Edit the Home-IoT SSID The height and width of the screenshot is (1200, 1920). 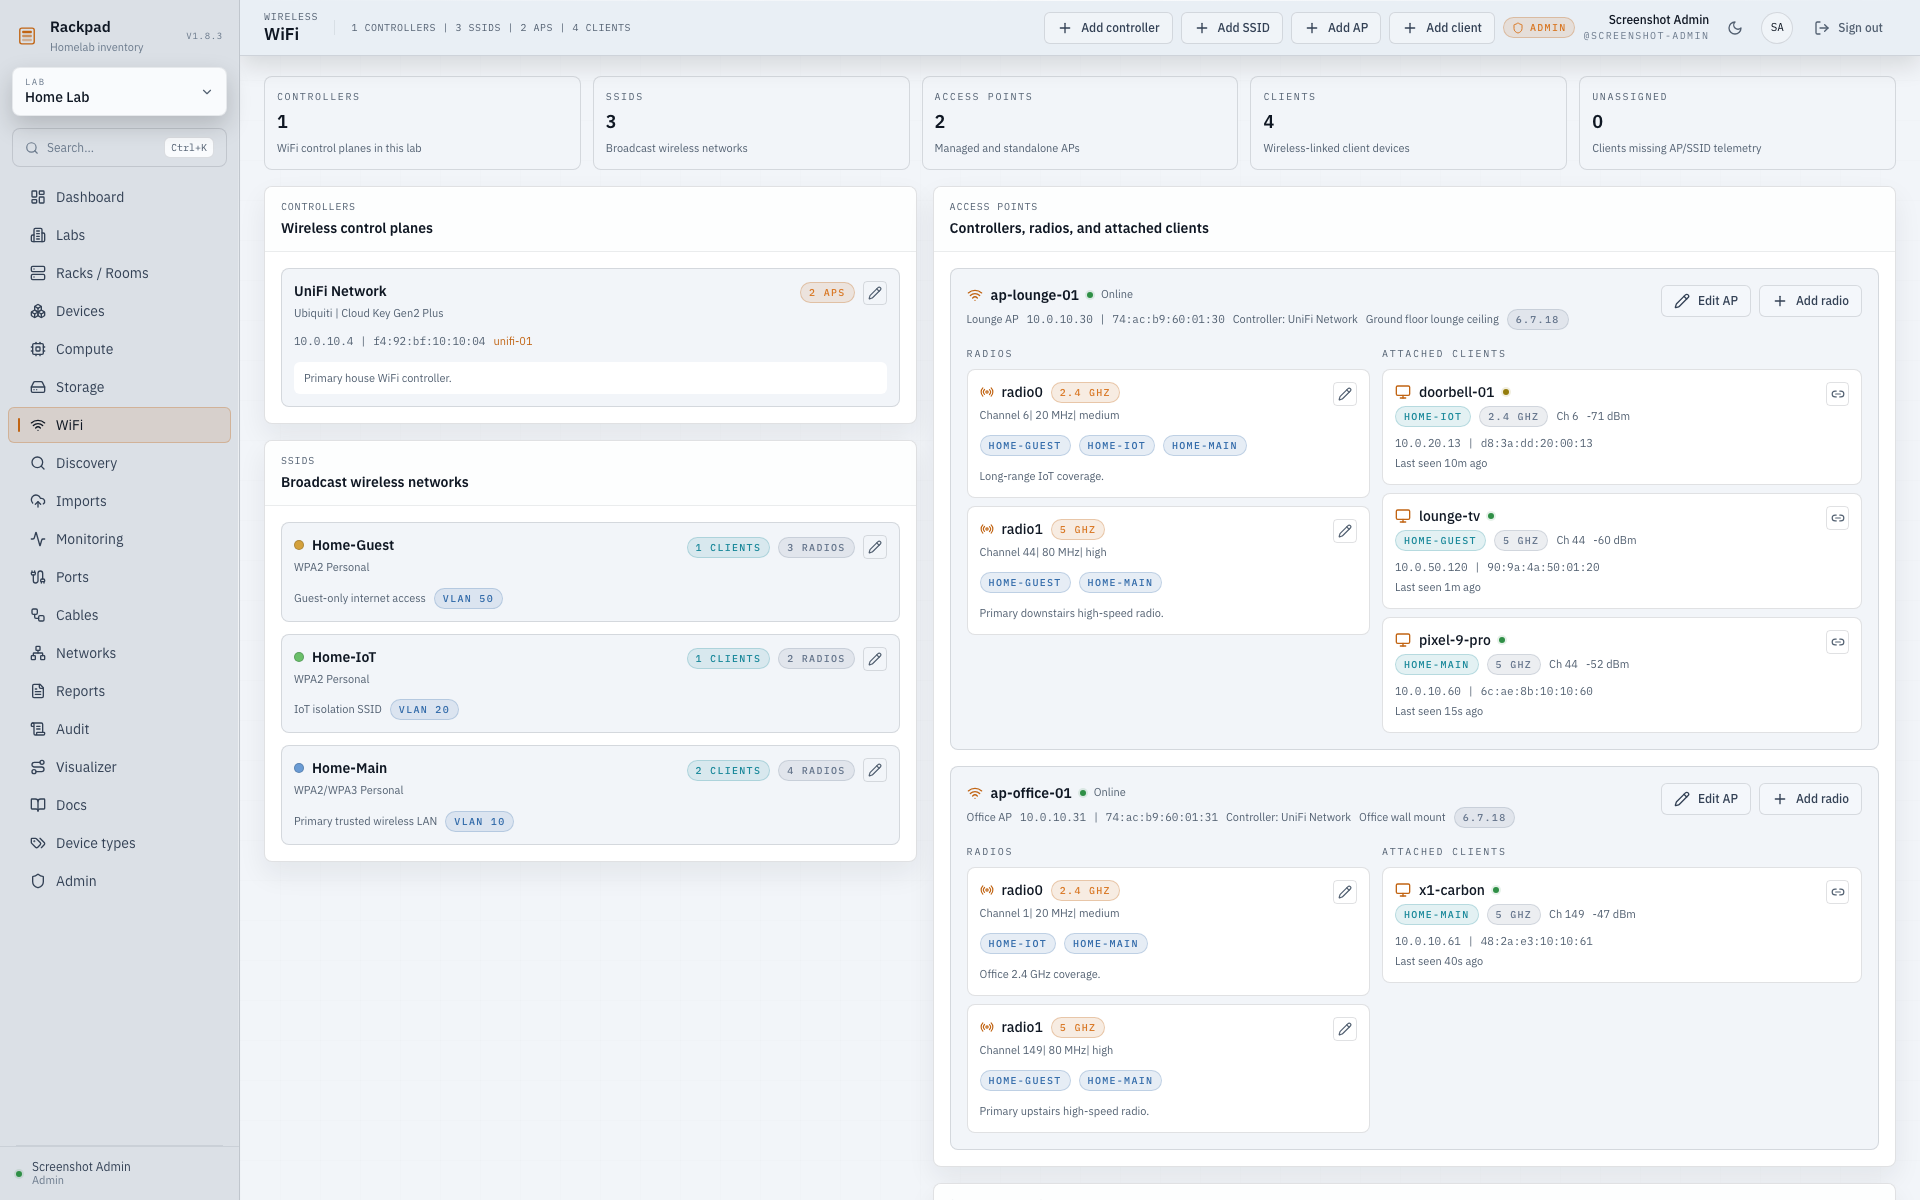(x=875, y=659)
